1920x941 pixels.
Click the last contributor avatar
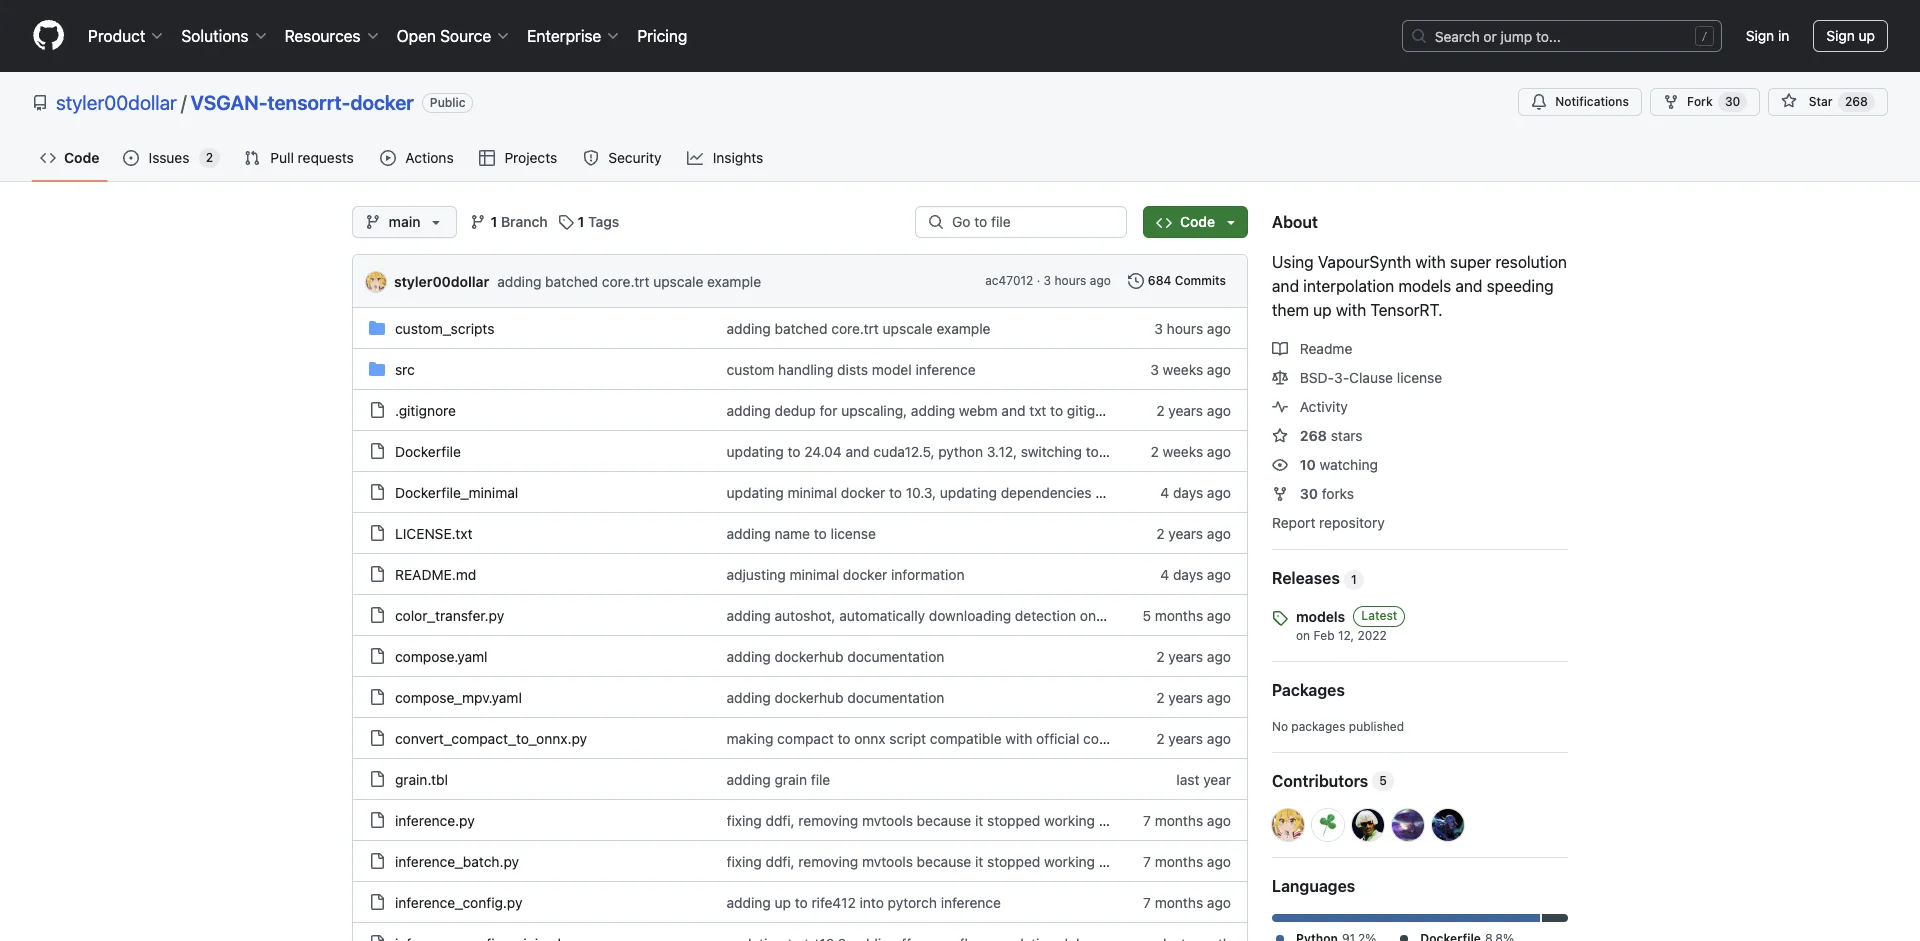1448,825
